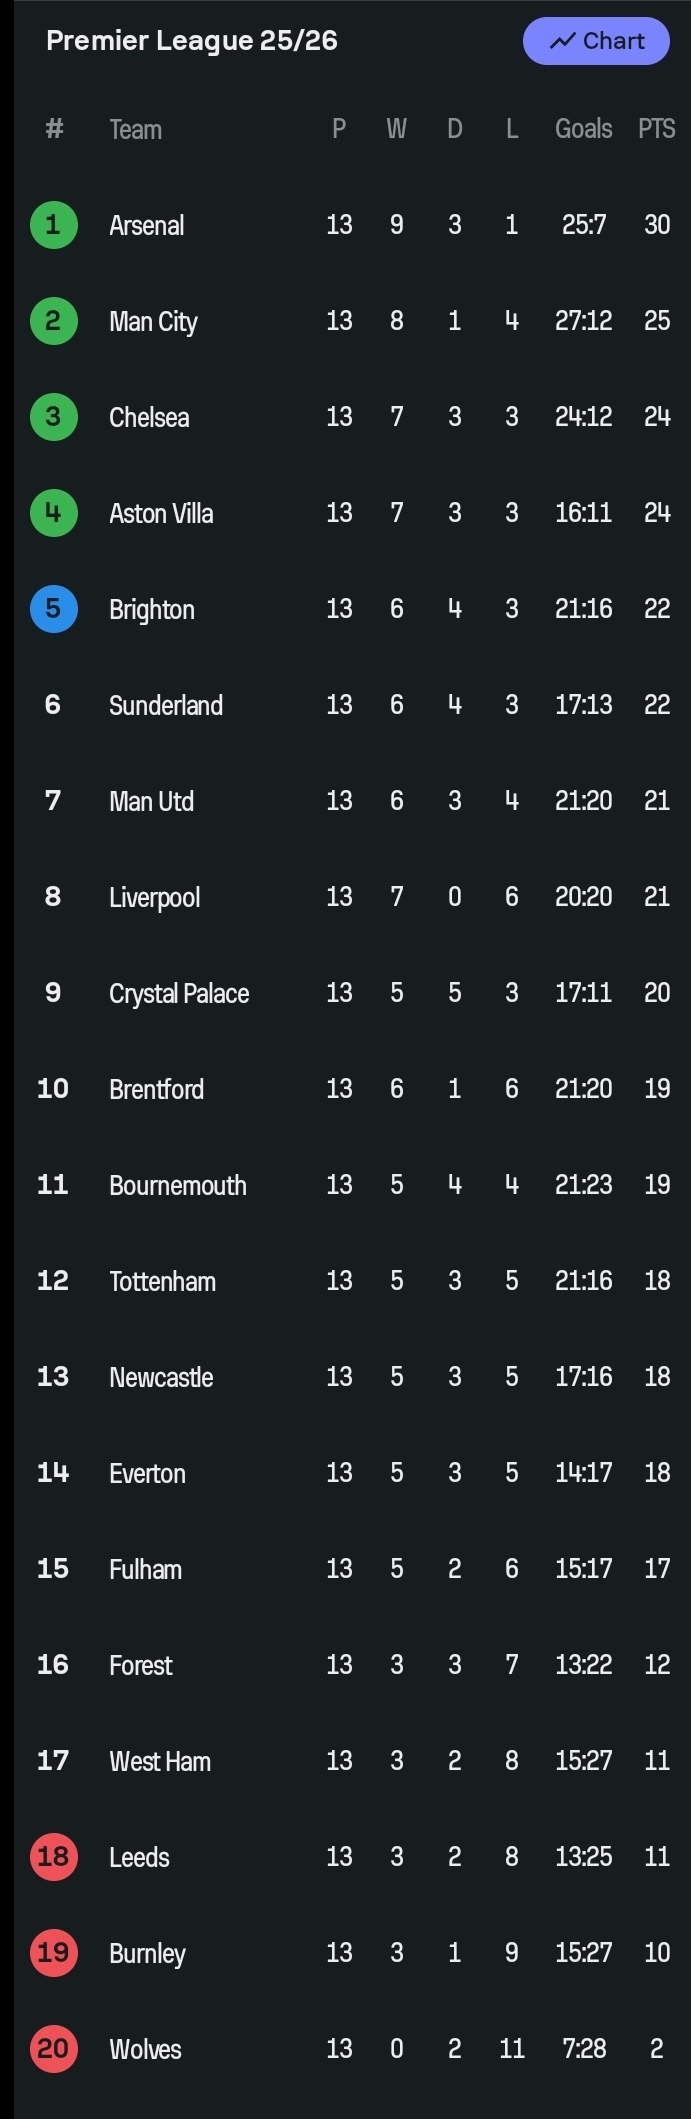Viewport: 691px width, 2119px height.
Task: Click the red position 20 badge
Action: (53, 2049)
